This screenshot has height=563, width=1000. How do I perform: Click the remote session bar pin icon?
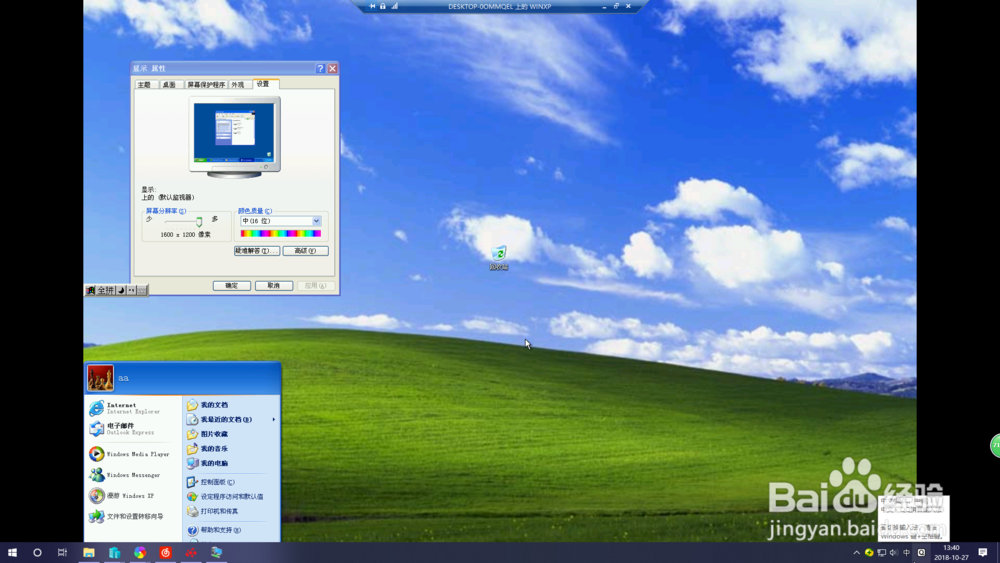pos(372,6)
